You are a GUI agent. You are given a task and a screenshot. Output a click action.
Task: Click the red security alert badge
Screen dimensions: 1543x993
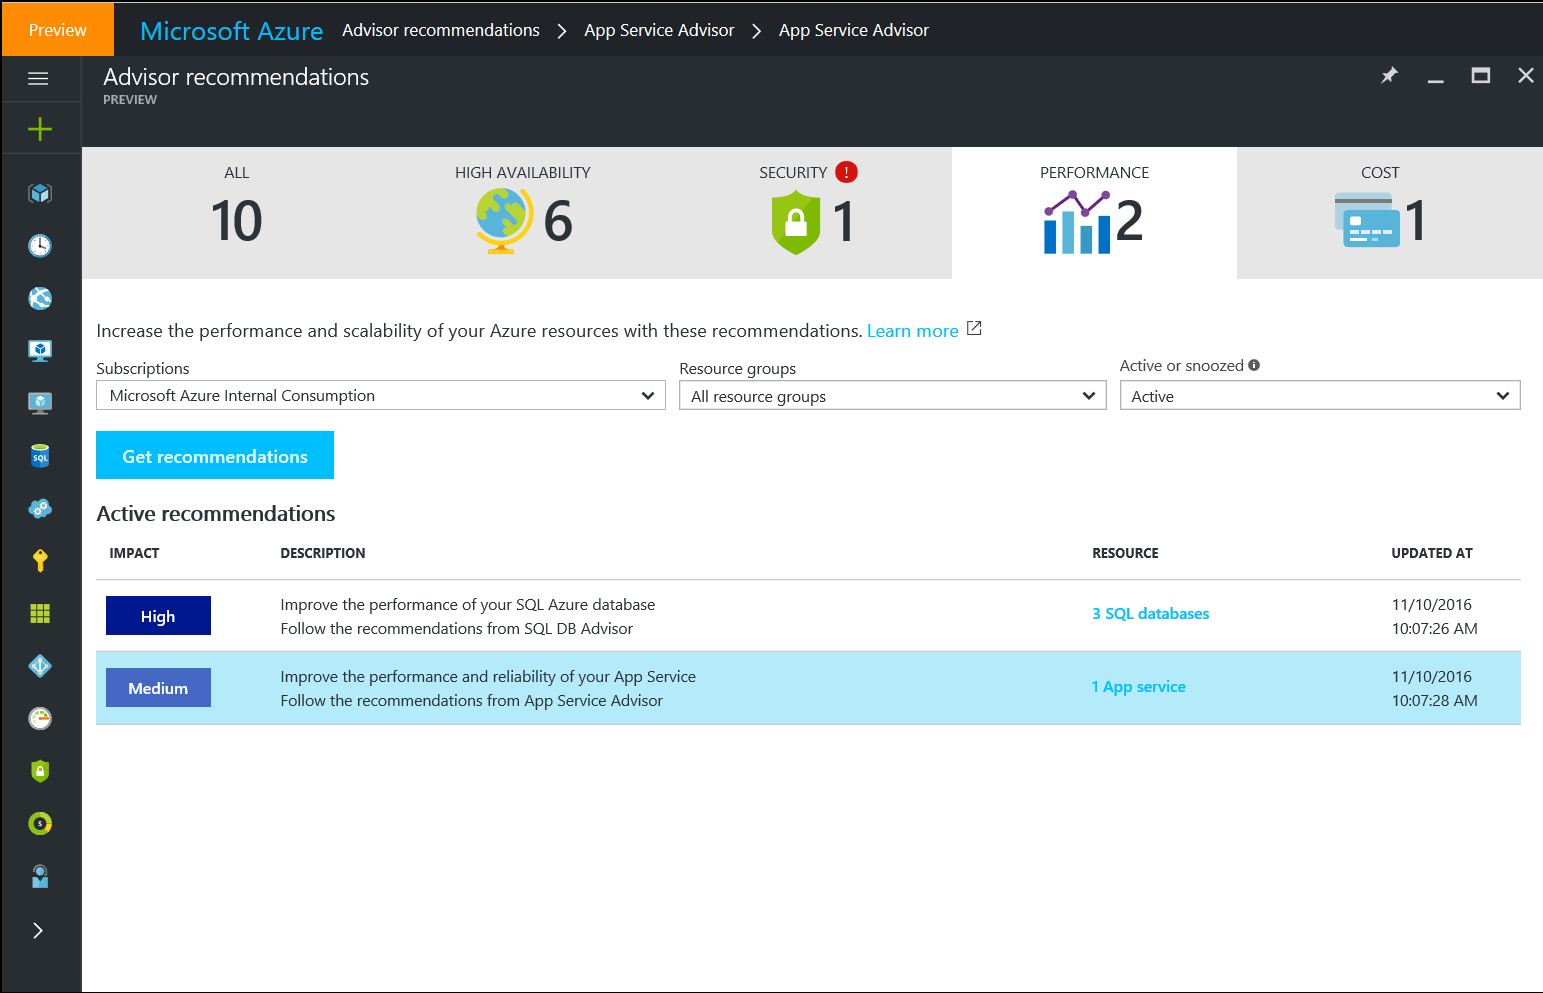(846, 172)
